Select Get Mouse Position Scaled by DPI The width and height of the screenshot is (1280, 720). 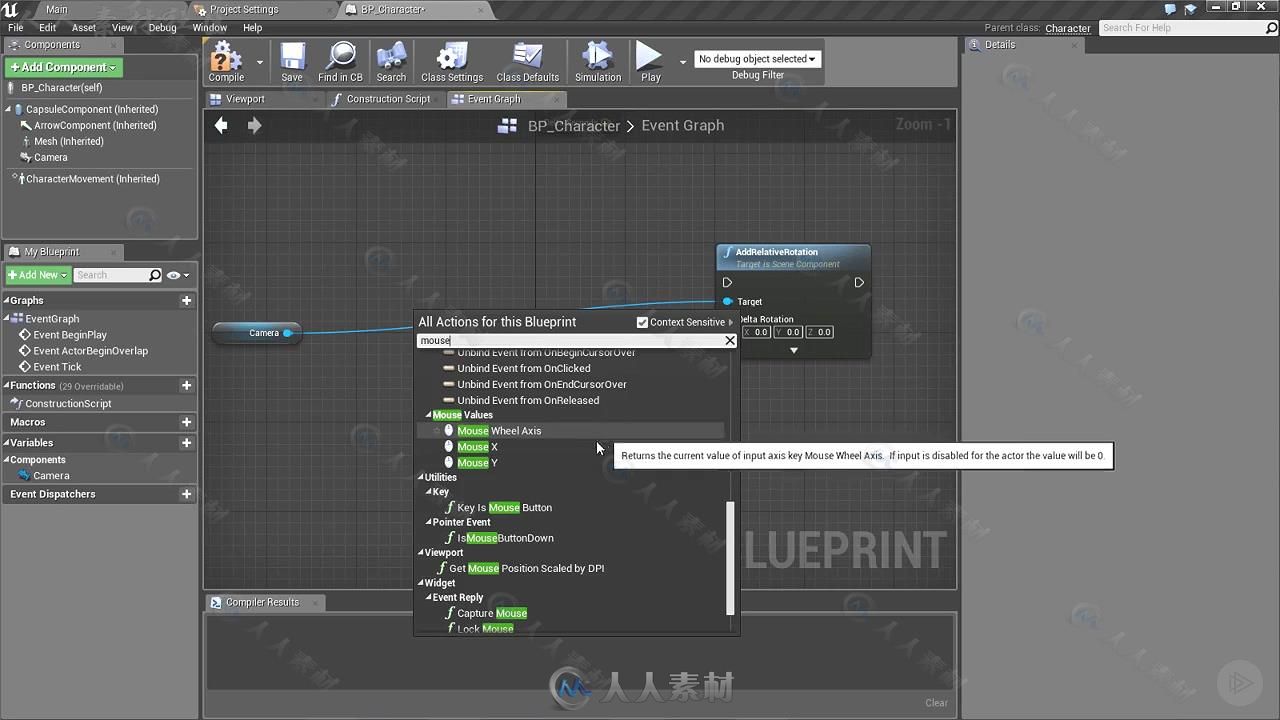coord(526,569)
